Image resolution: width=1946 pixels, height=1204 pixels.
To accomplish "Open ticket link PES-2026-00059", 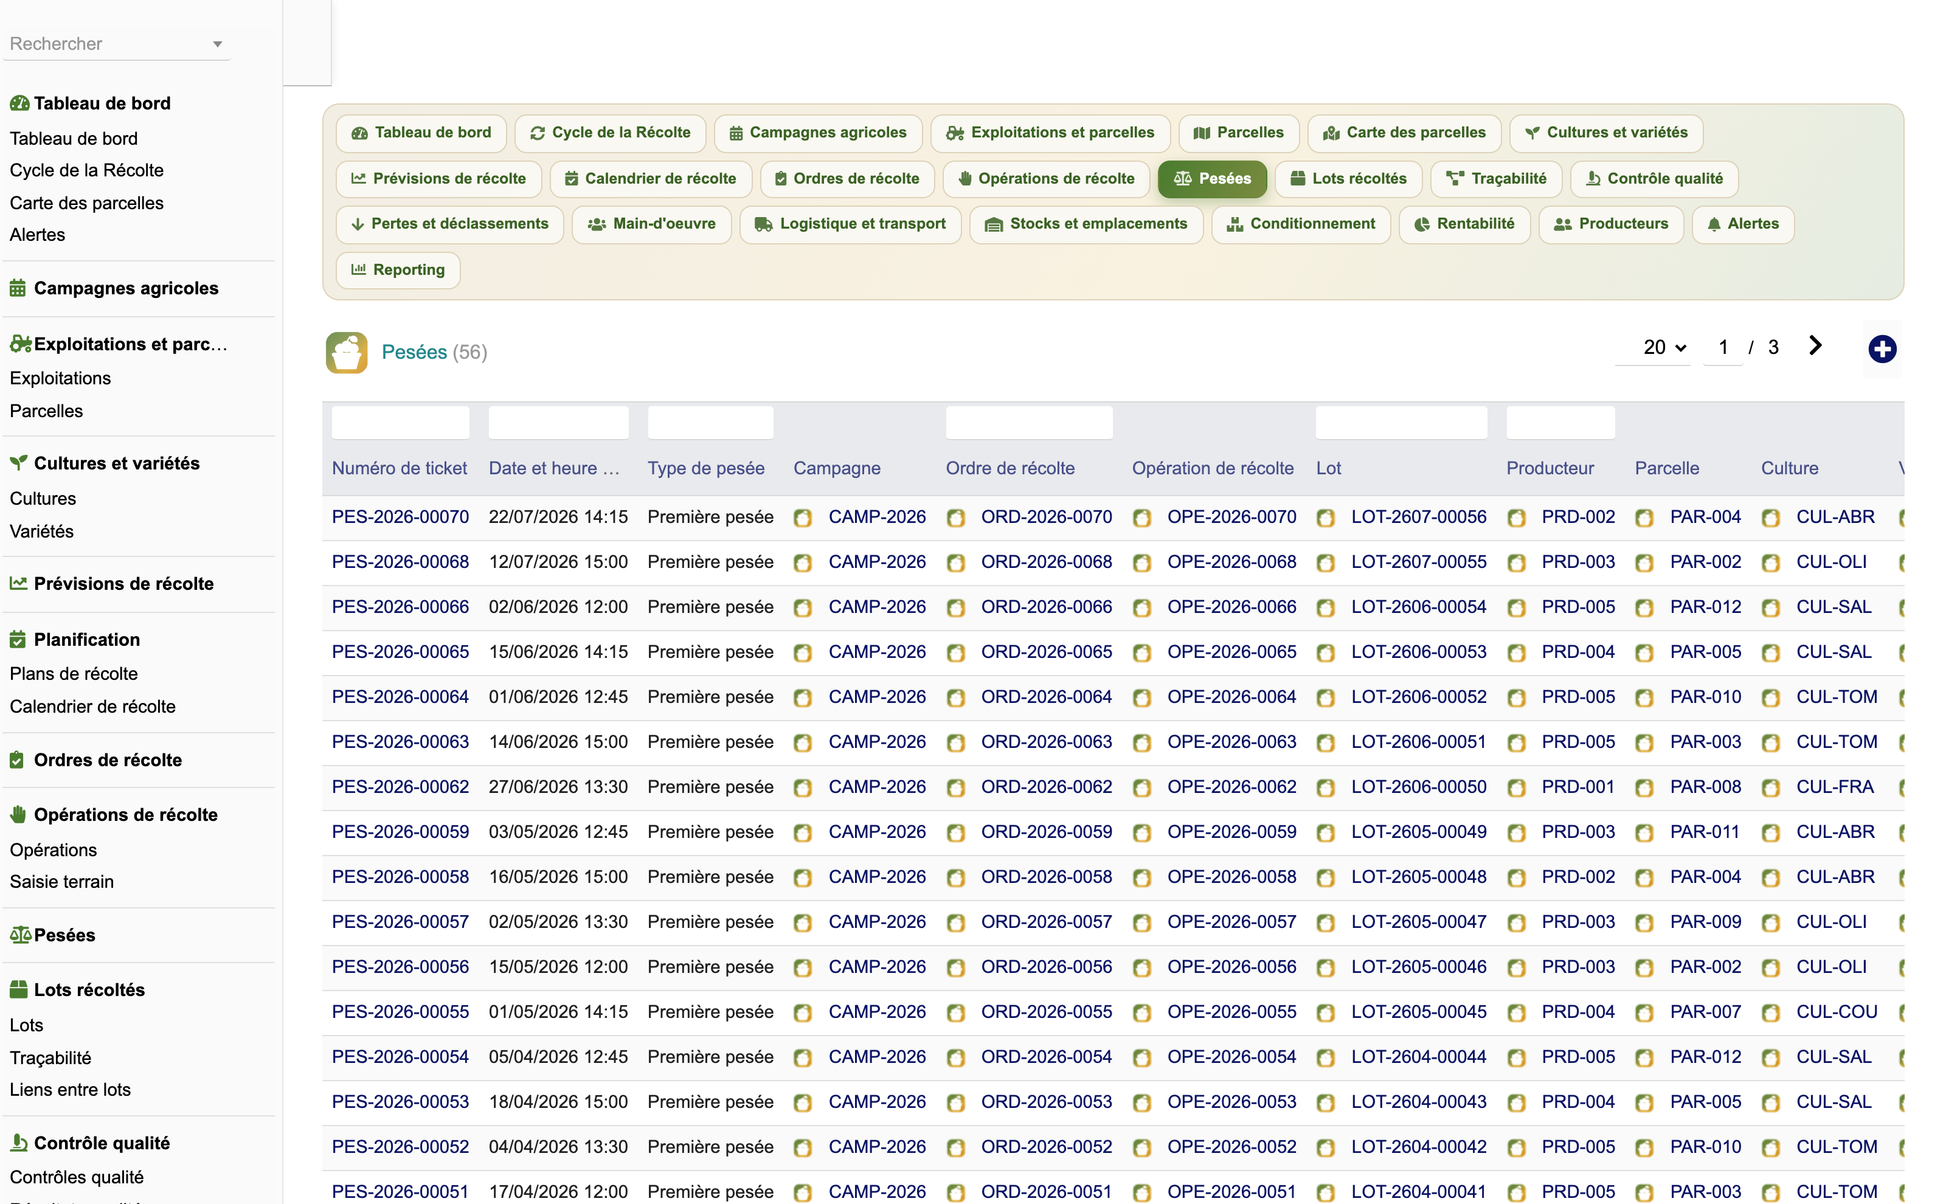I will pos(400,832).
